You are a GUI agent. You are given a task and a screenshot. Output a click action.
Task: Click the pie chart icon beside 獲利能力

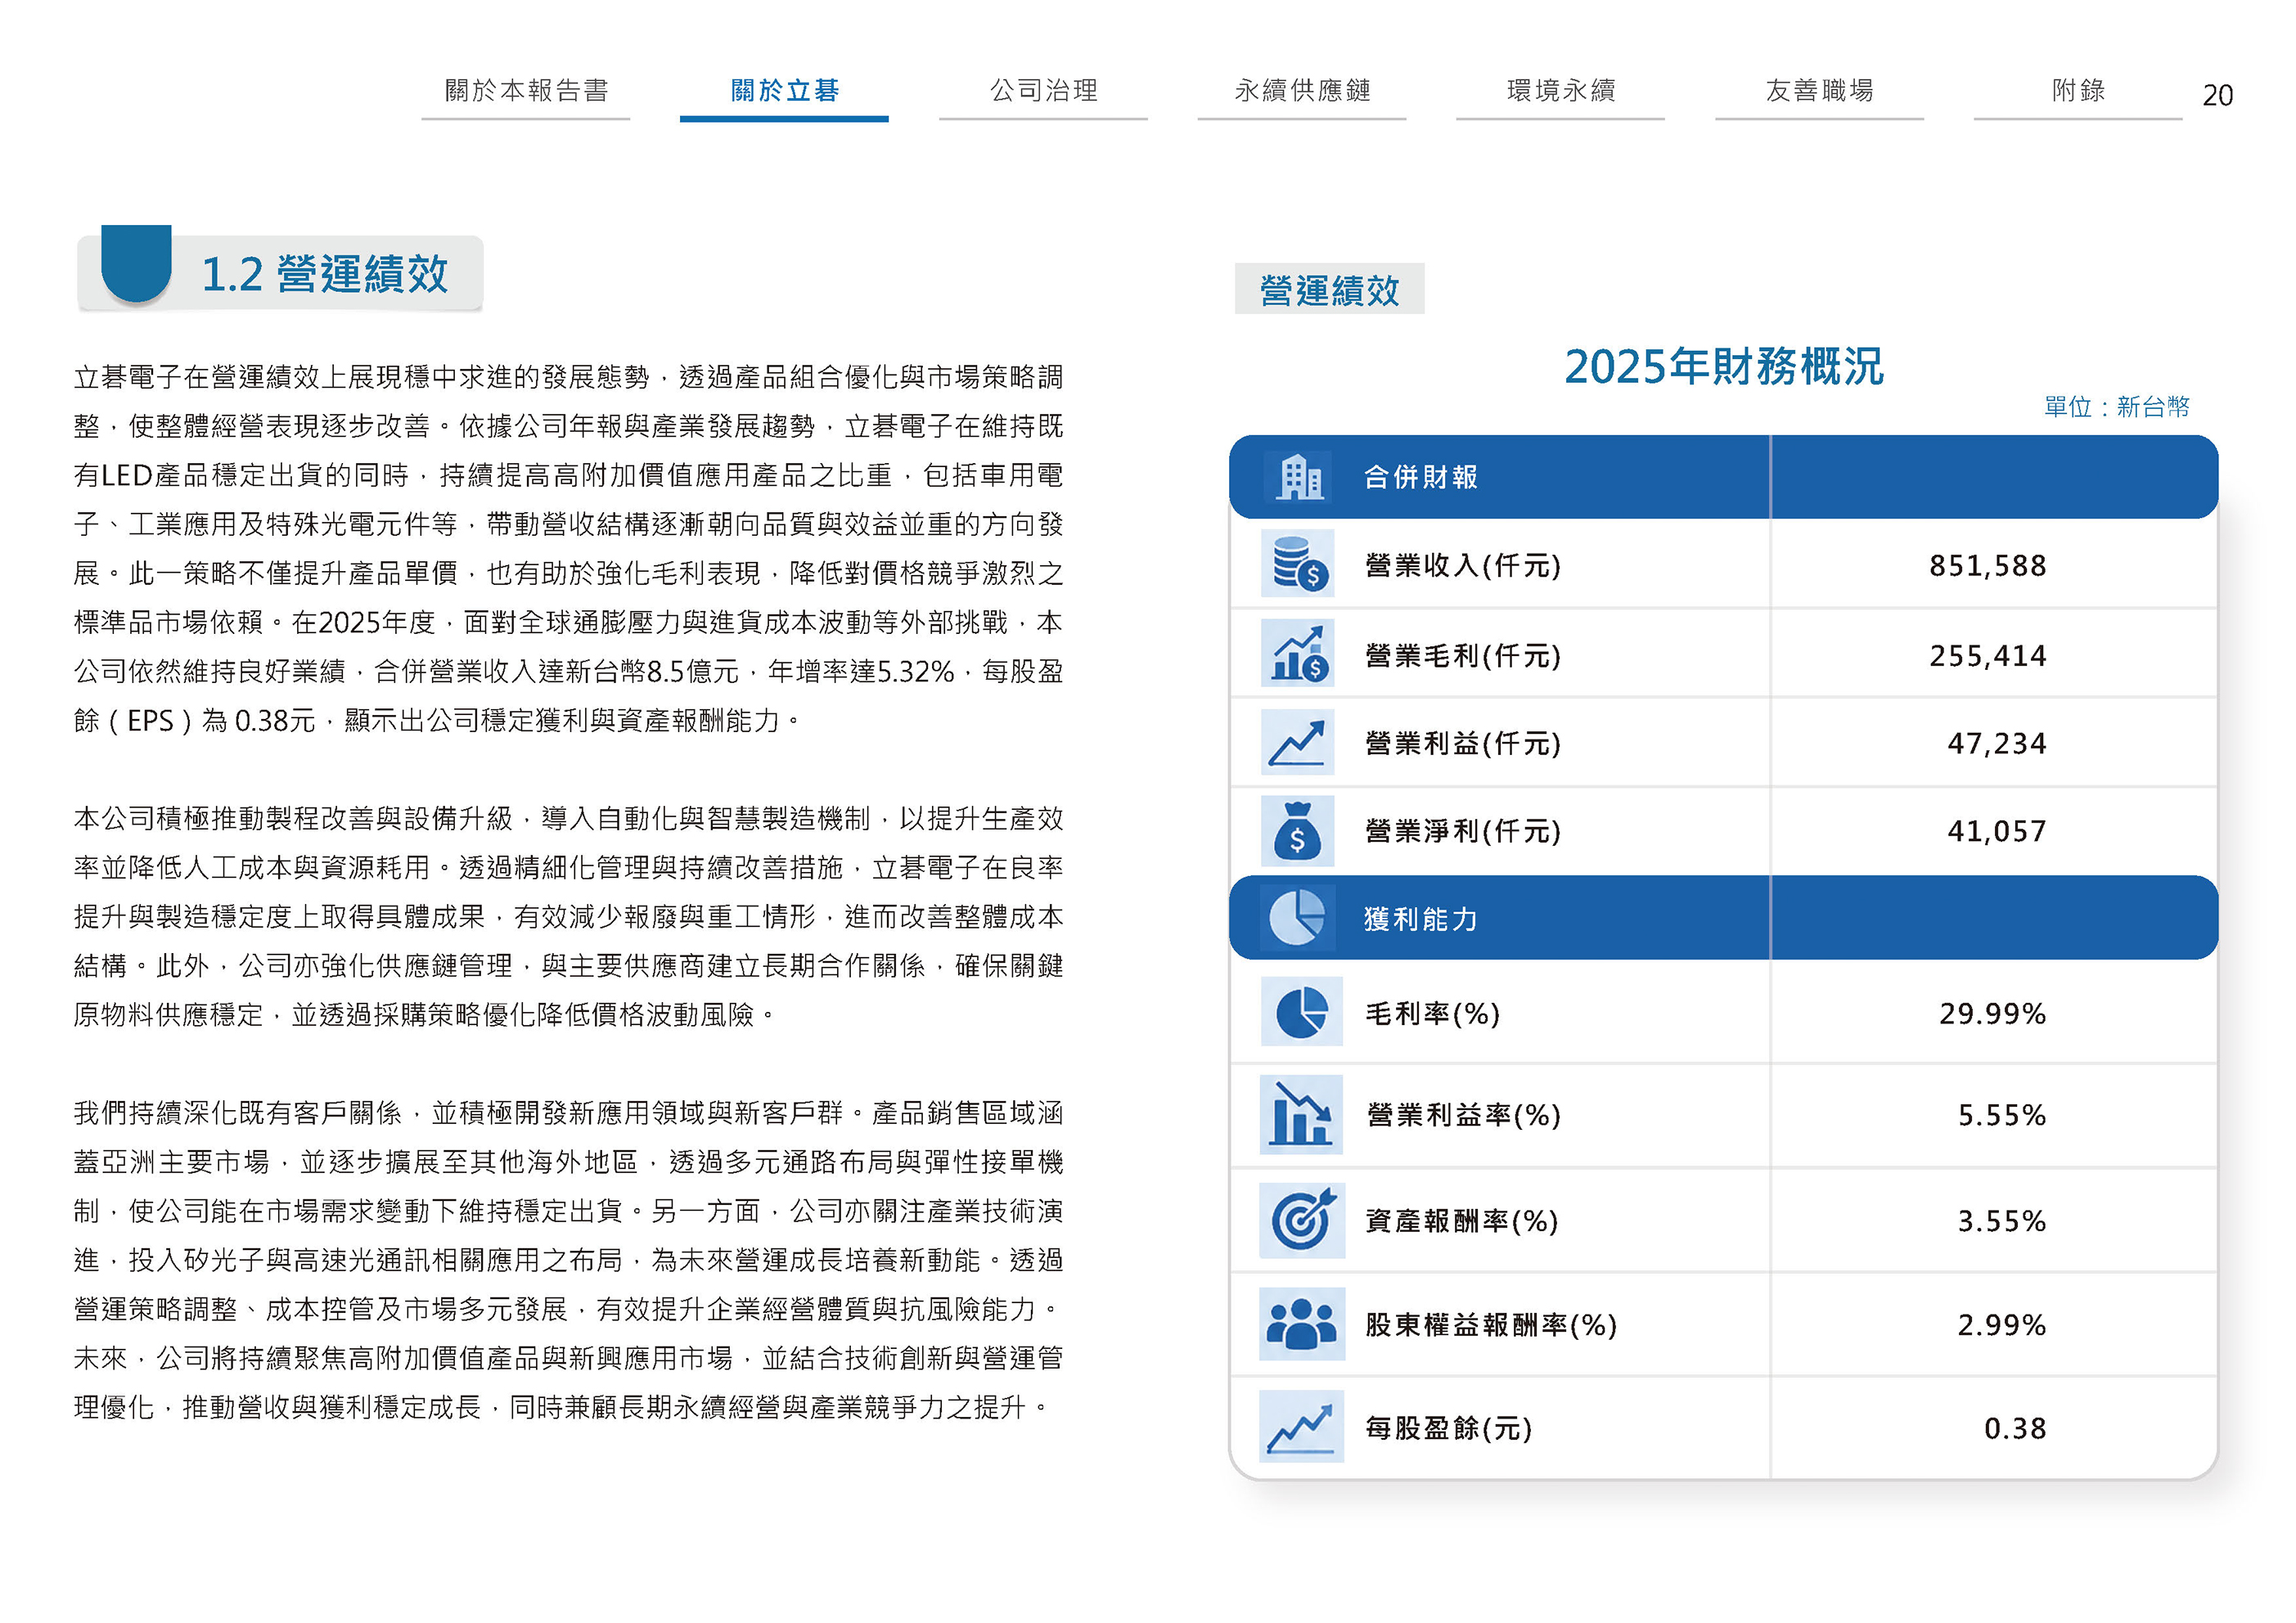[x=1297, y=918]
